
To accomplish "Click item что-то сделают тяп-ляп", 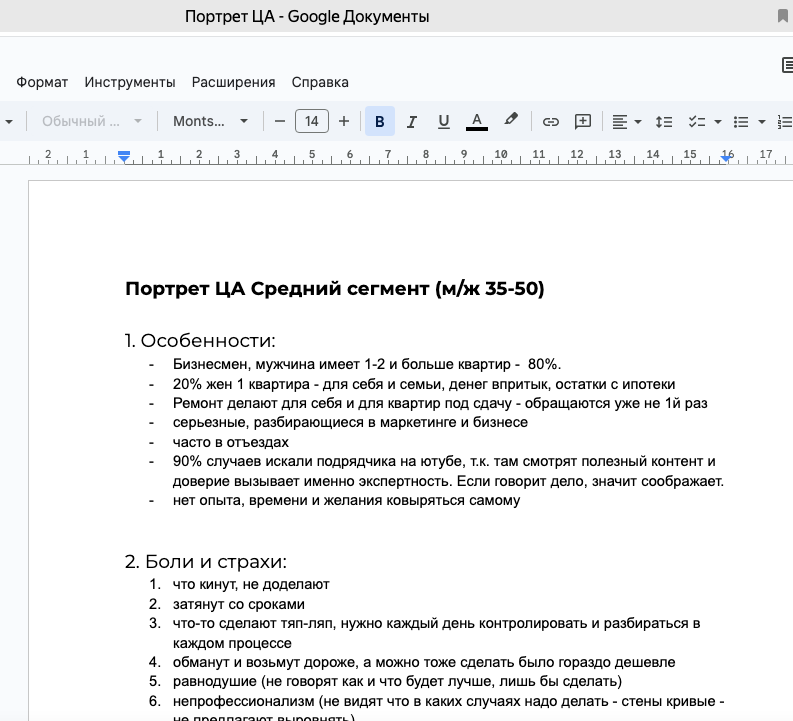I will (436, 633).
